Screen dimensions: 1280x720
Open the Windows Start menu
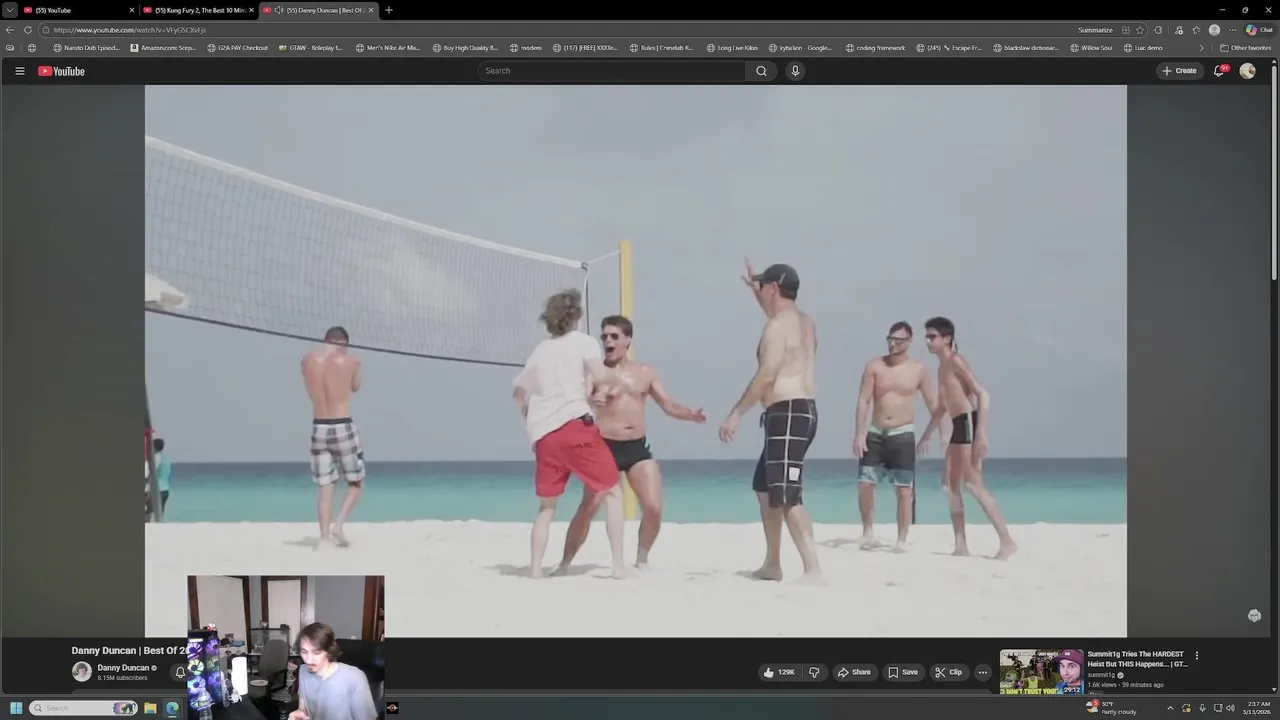tap(16, 708)
